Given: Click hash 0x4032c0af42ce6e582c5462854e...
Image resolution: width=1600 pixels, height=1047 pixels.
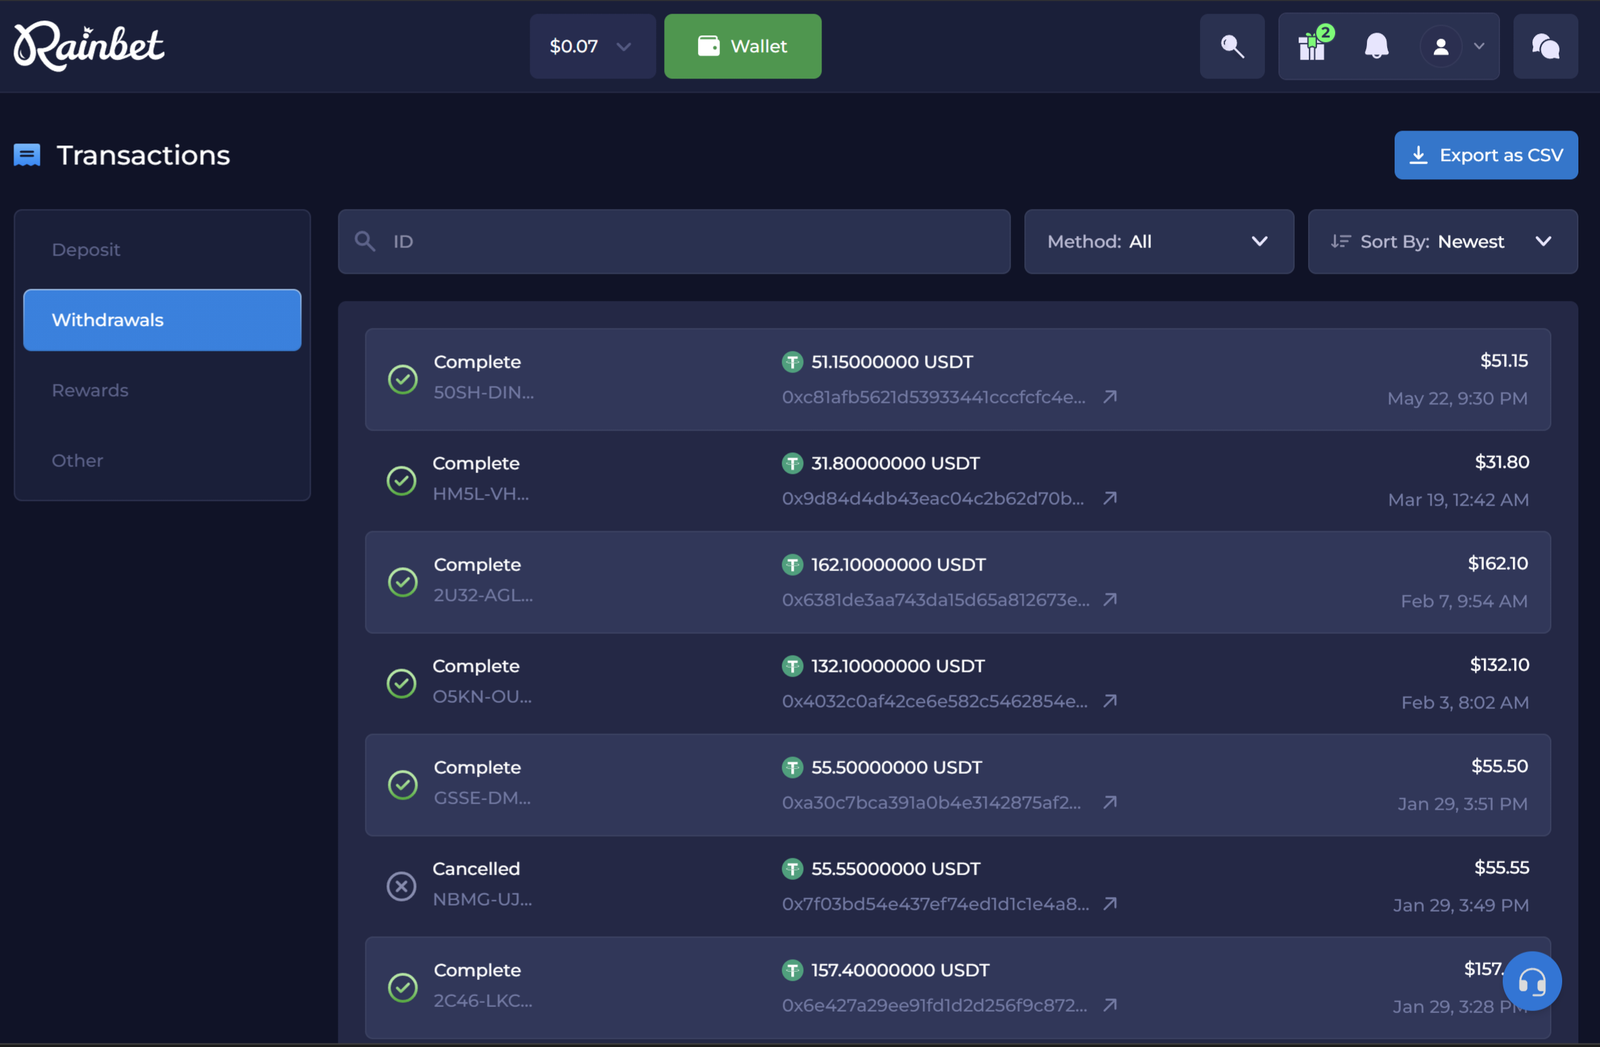Looking at the screenshot, I should click(x=935, y=701).
